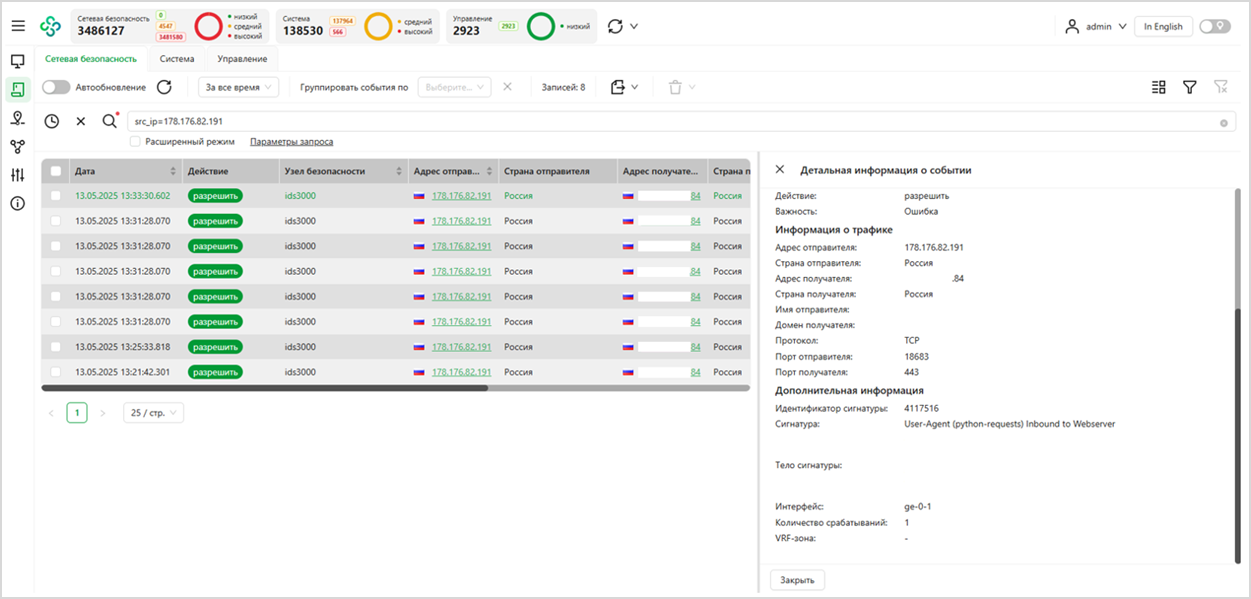
Task: Switch to the Система tab
Action: [177, 59]
